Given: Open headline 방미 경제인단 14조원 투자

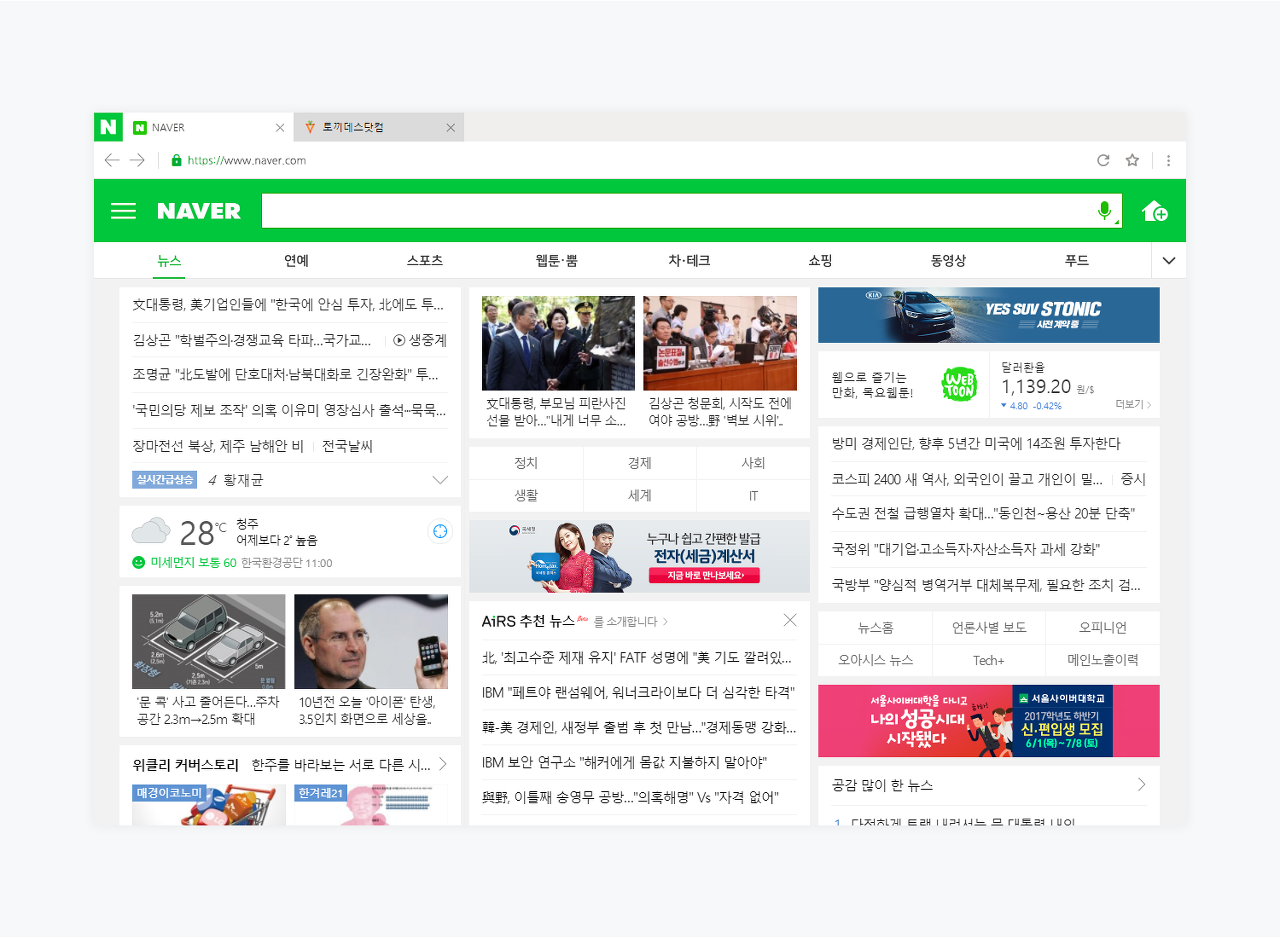Looking at the screenshot, I should (976, 443).
